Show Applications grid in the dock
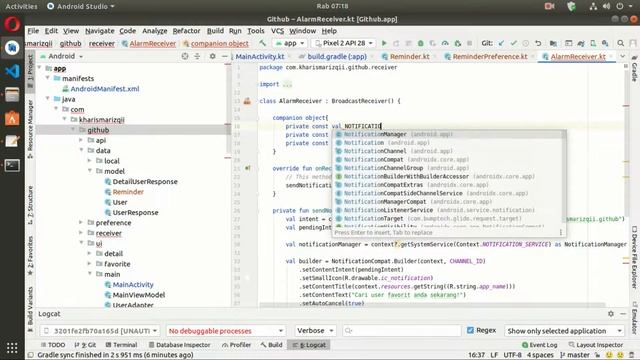The height and width of the screenshot is (360, 640). [12, 348]
